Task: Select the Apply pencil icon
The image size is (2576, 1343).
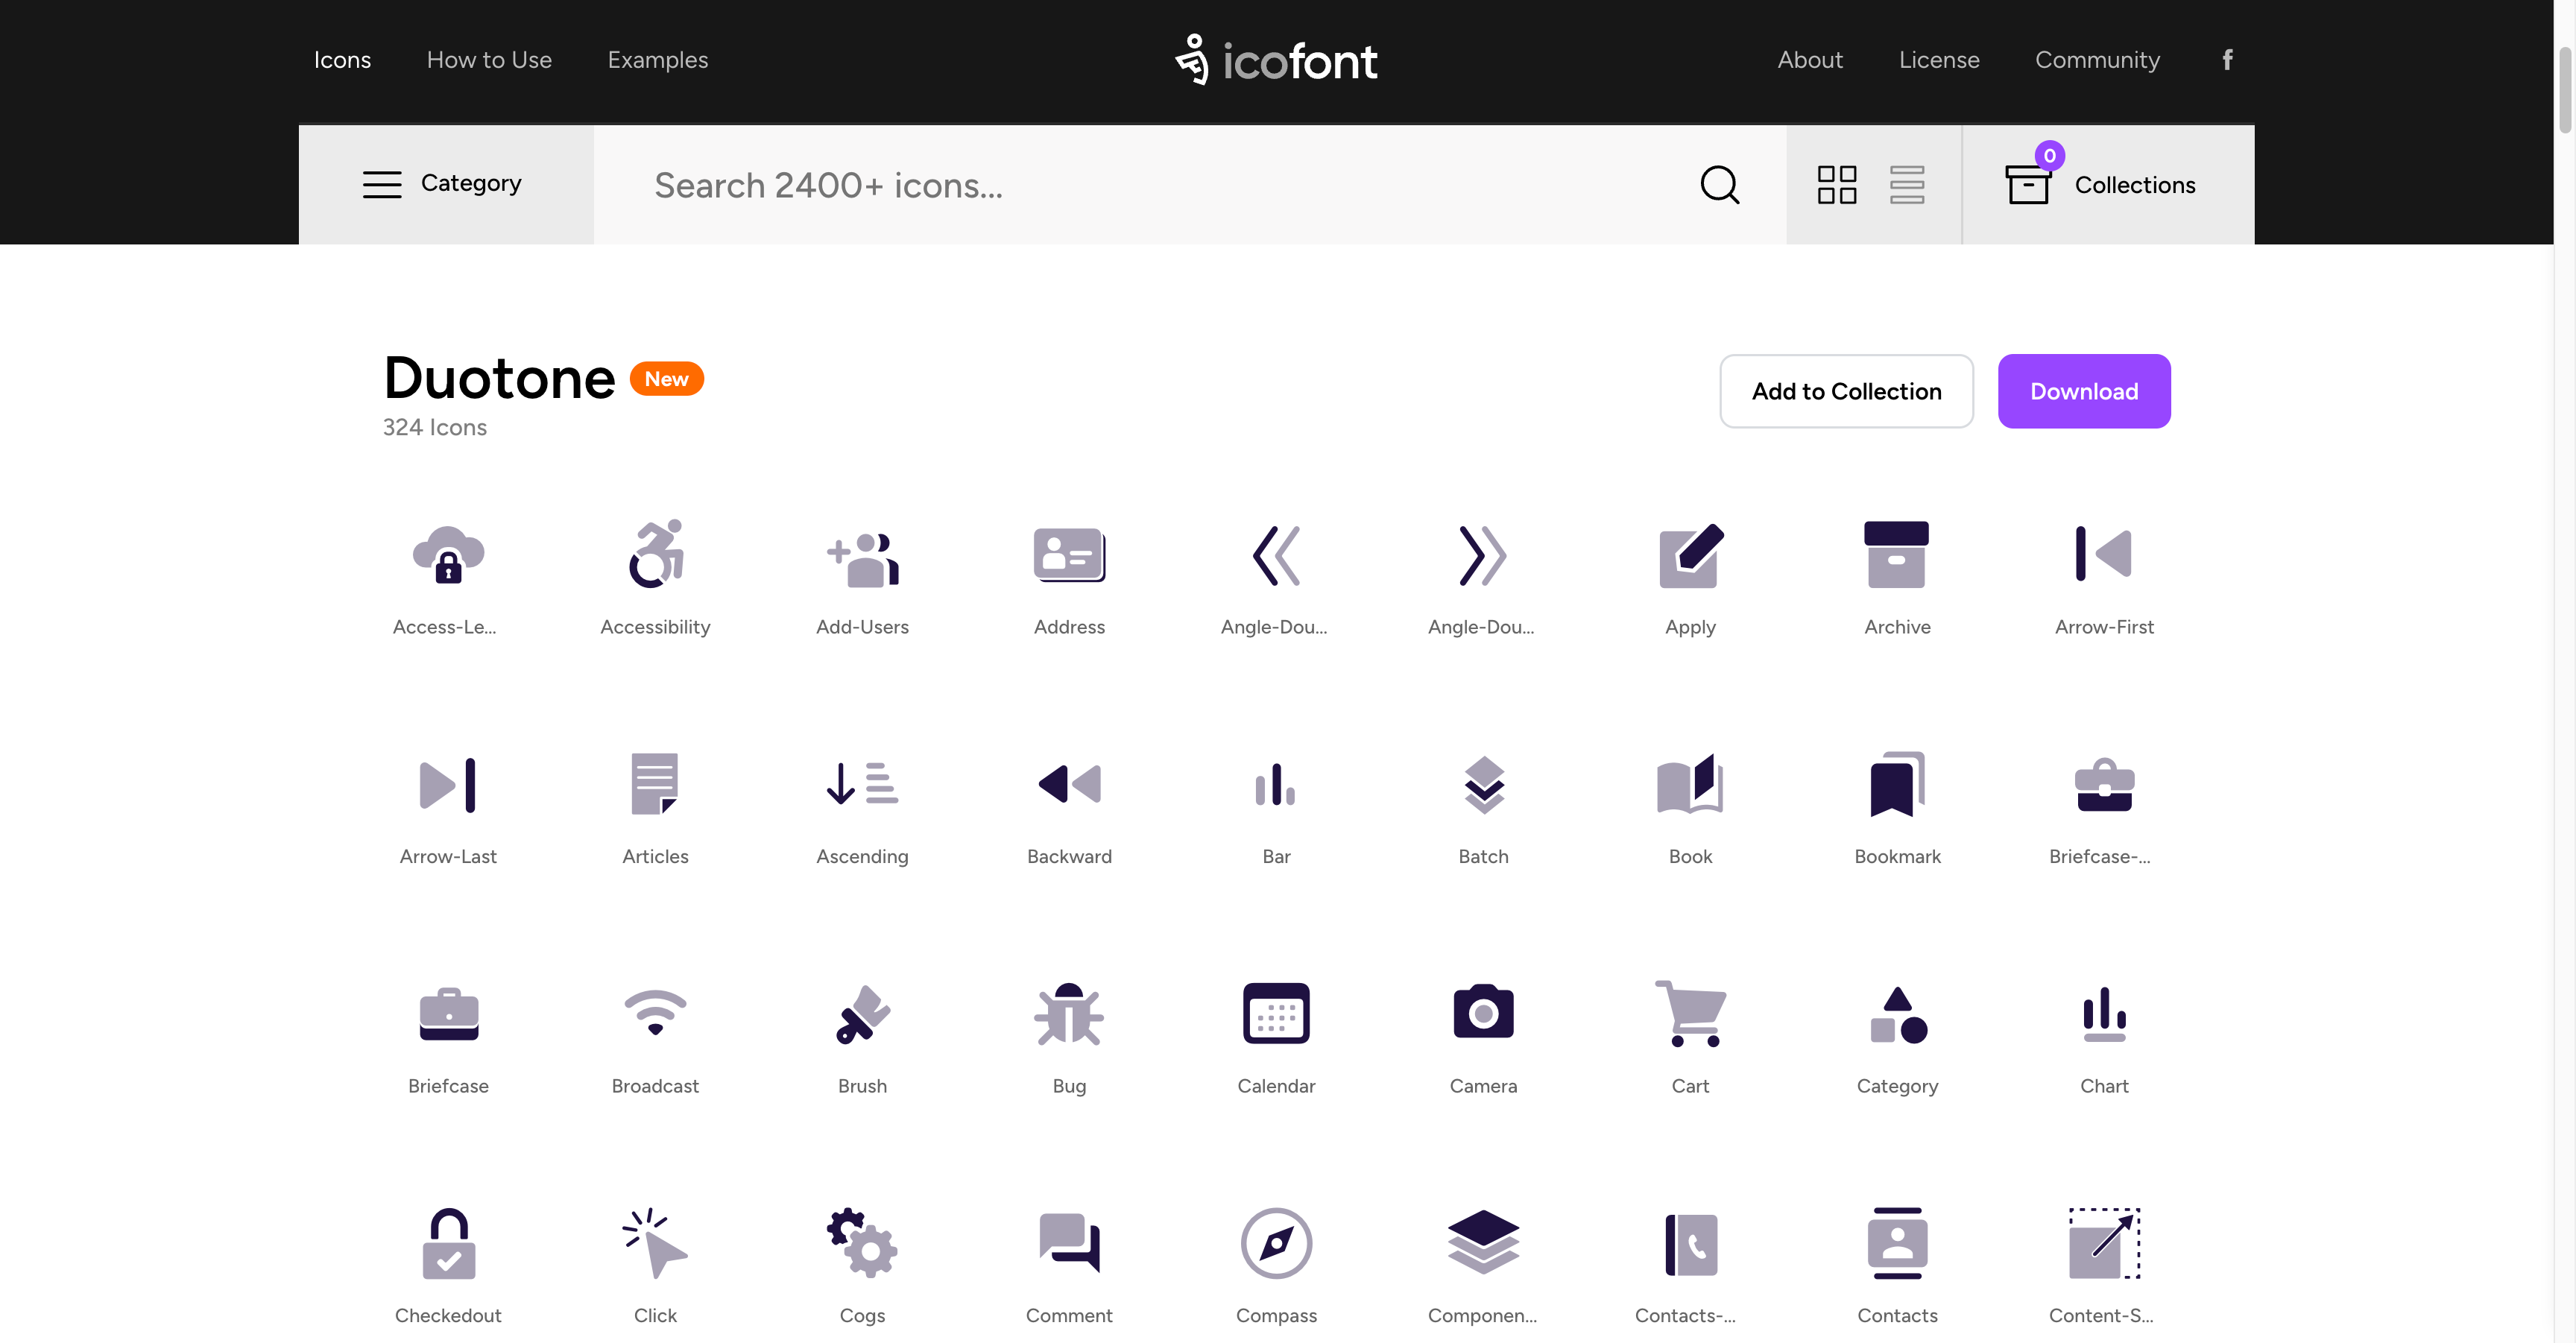Action: (1690, 555)
